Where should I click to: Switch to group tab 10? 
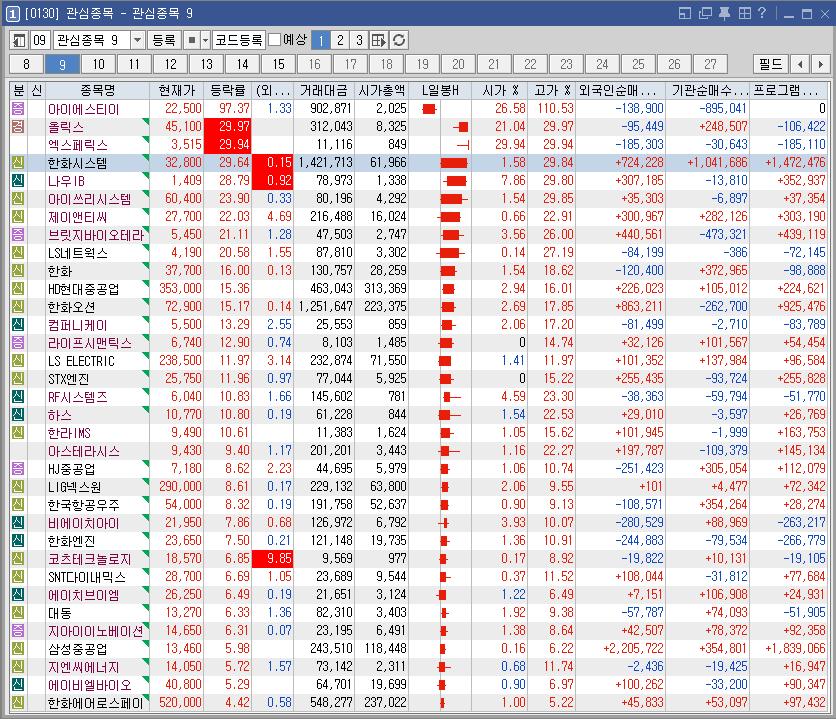(99, 64)
